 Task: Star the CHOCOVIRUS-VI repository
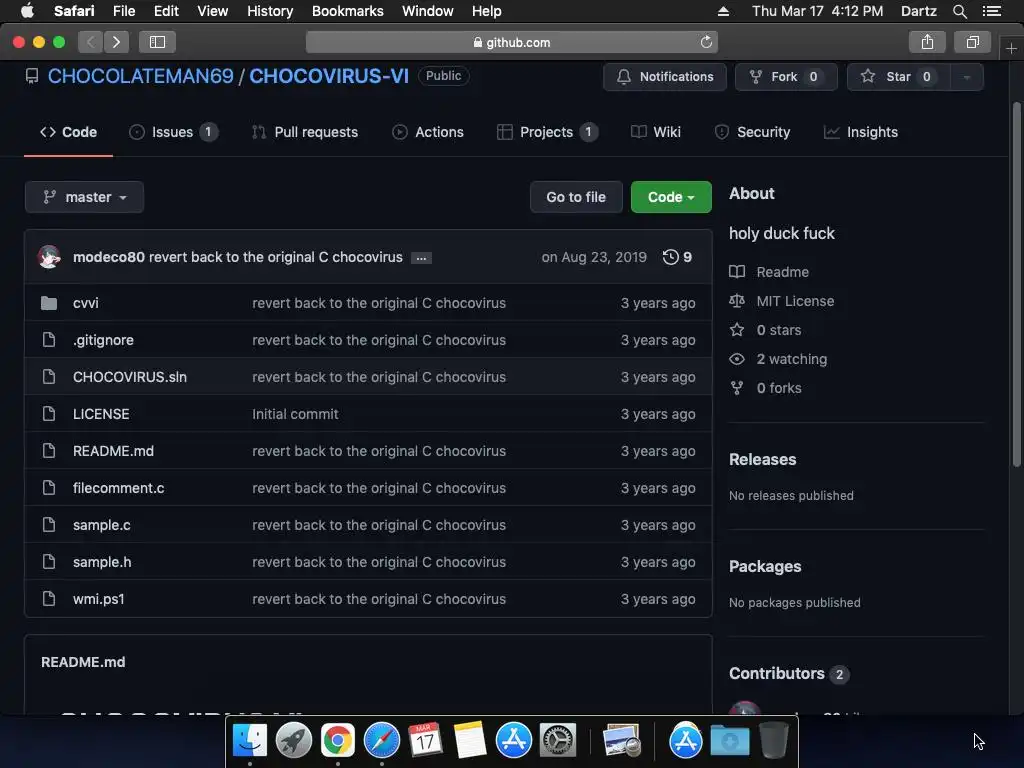click(x=899, y=77)
